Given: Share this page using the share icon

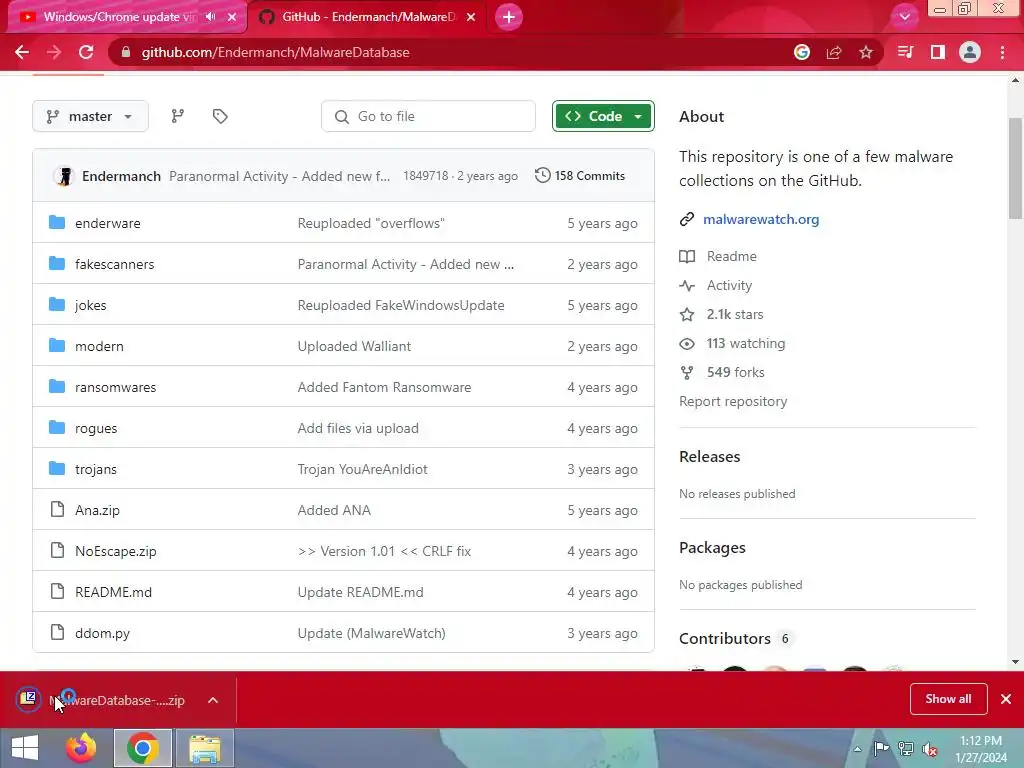Looking at the screenshot, I should pyautogui.click(x=834, y=52).
